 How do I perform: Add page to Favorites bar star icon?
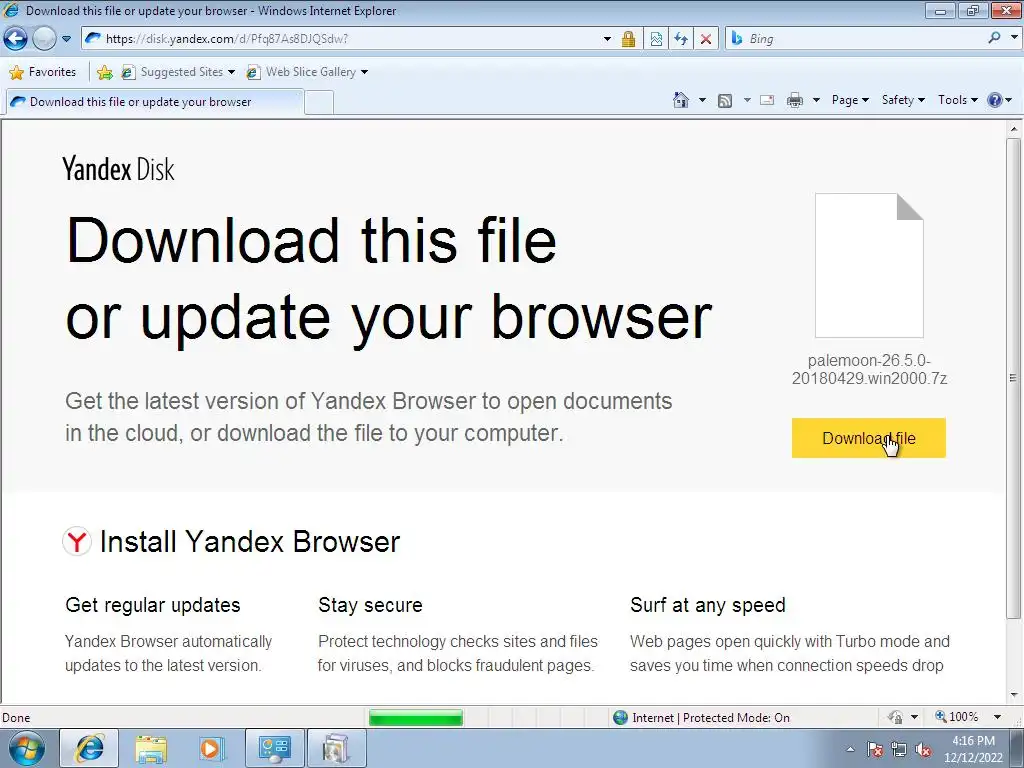click(104, 72)
